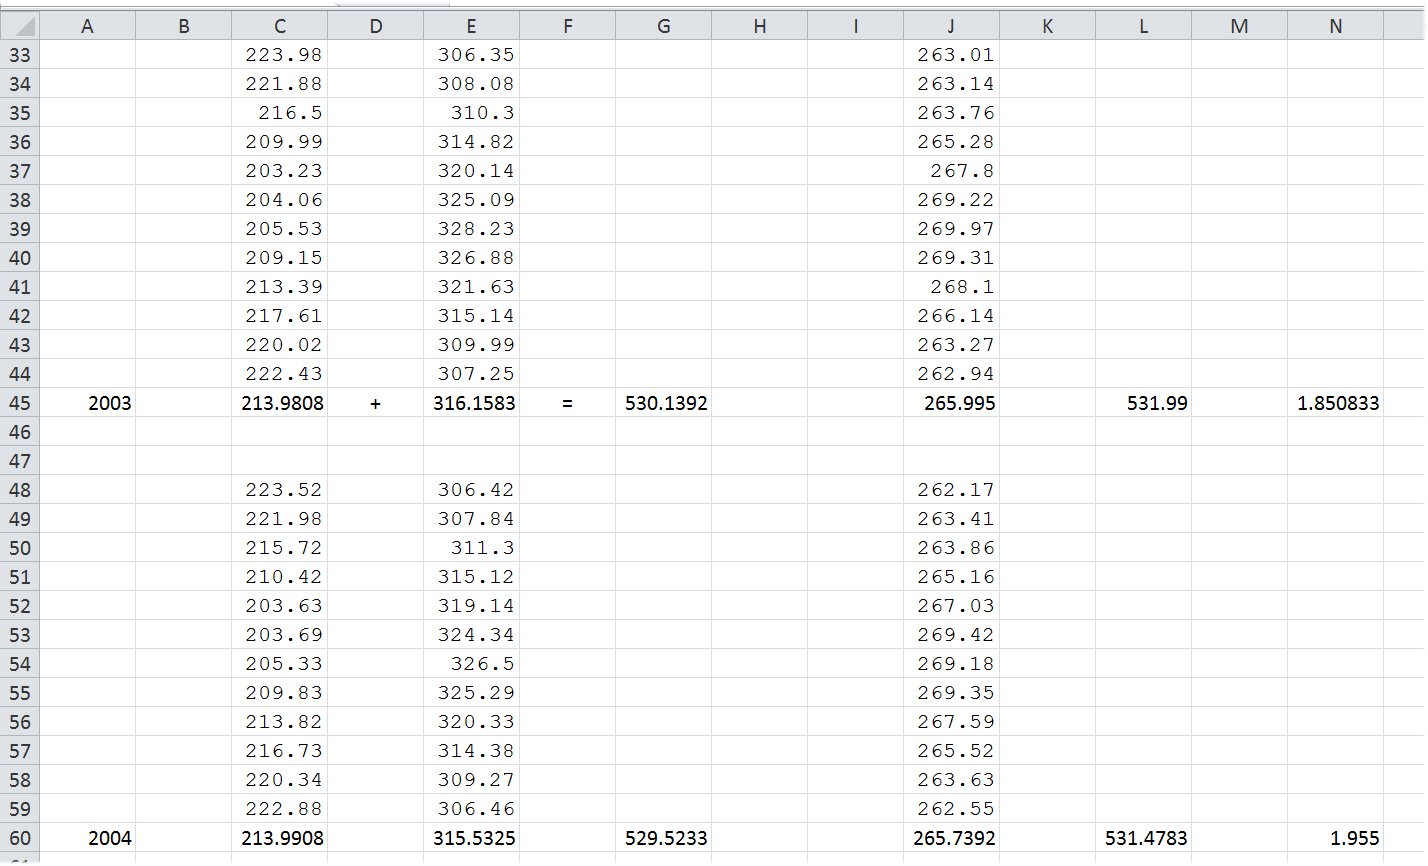Image resolution: width=1428 pixels, height=866 pixels.
Task: Click cell with value 262.17
Action: [x=951, y=490]
